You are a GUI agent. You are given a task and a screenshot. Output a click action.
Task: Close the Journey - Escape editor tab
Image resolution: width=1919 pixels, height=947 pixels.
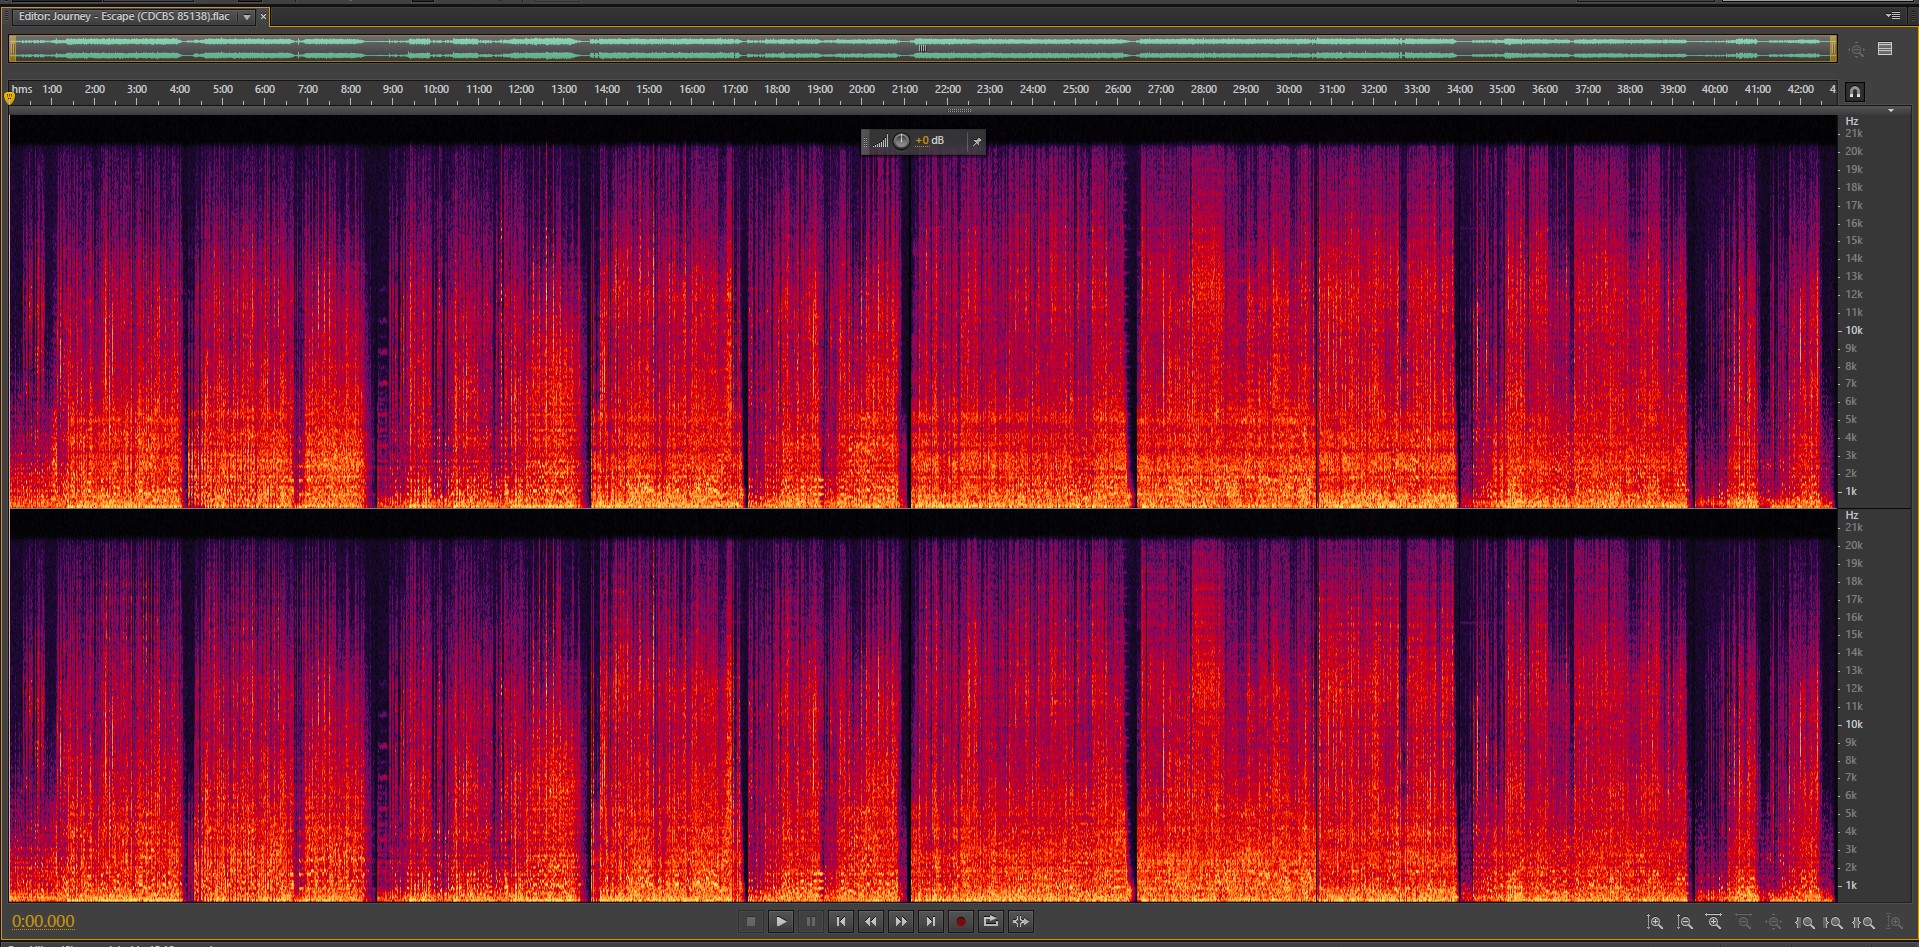[264, 17]
